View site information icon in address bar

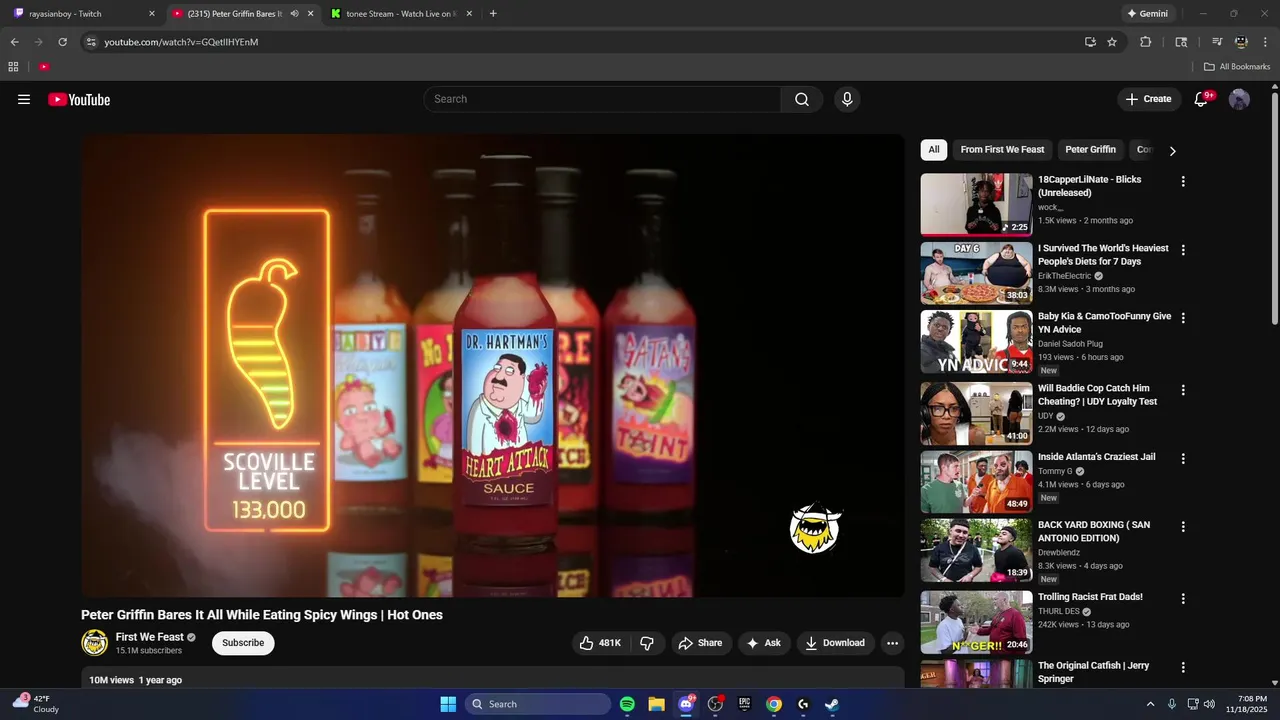click(91, 42)
